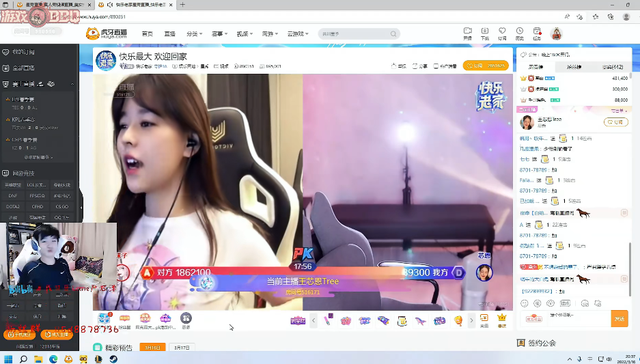Select the 直播 menu item
The height and width of the screenshot is (364, 640).
click(x=170, y=34)
